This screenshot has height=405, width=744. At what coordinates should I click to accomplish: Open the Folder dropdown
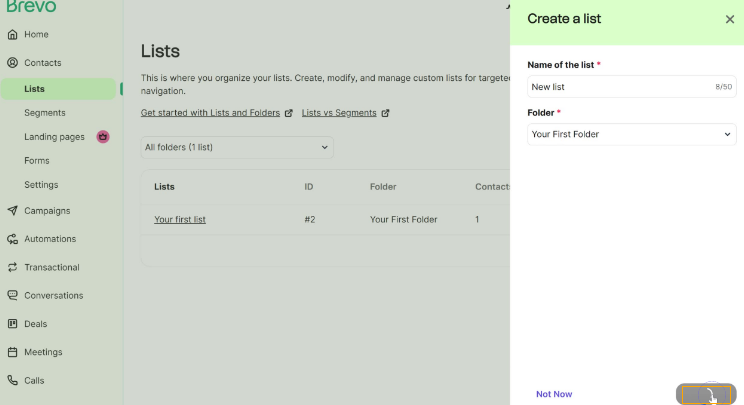click(631, 134)
